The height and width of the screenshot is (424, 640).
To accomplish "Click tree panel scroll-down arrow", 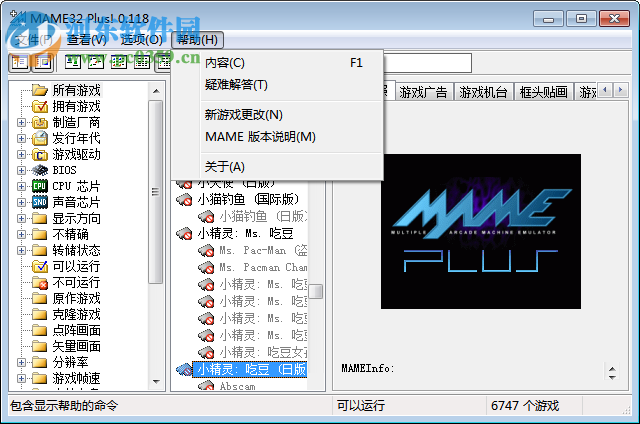I will click(156, 382).
